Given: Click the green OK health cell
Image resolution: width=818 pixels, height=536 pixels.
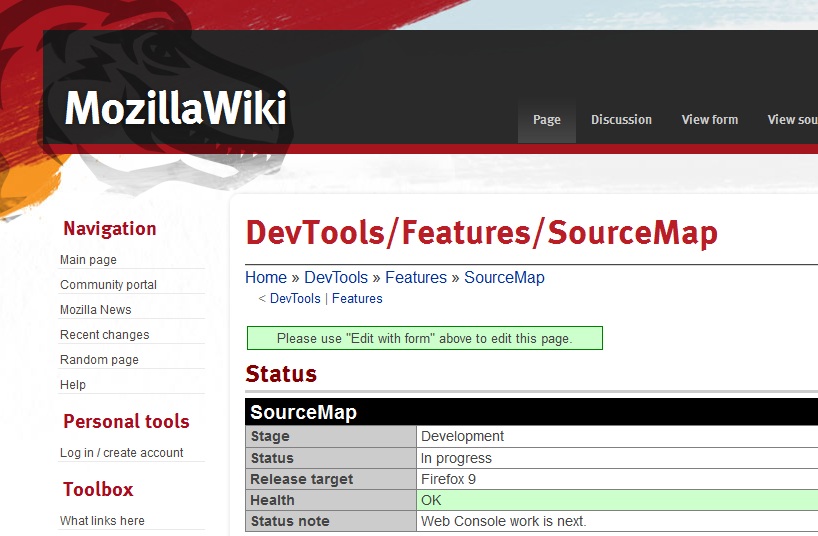Looking at the screenshot, I should (x=617, y=500).
